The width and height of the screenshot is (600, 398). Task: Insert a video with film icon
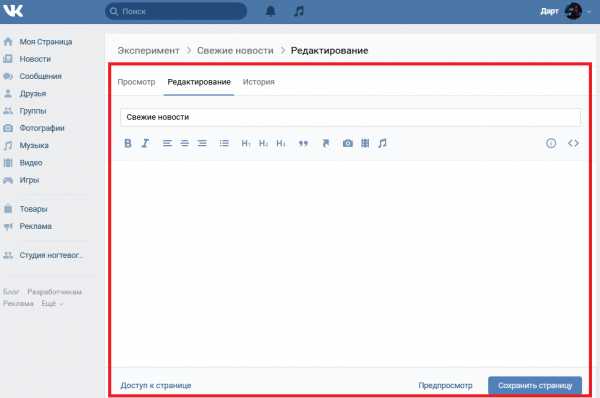tap(365, 143)
